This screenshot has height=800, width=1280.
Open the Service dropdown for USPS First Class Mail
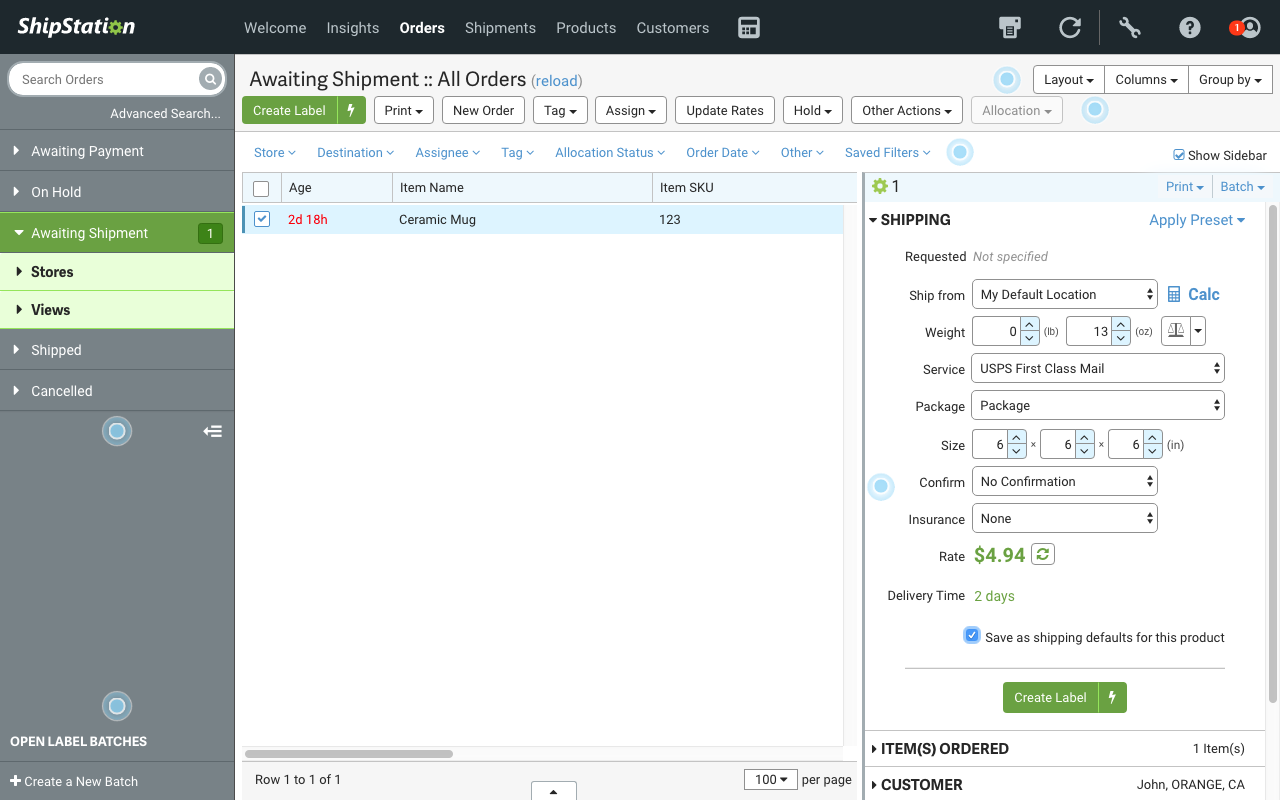1097,368
